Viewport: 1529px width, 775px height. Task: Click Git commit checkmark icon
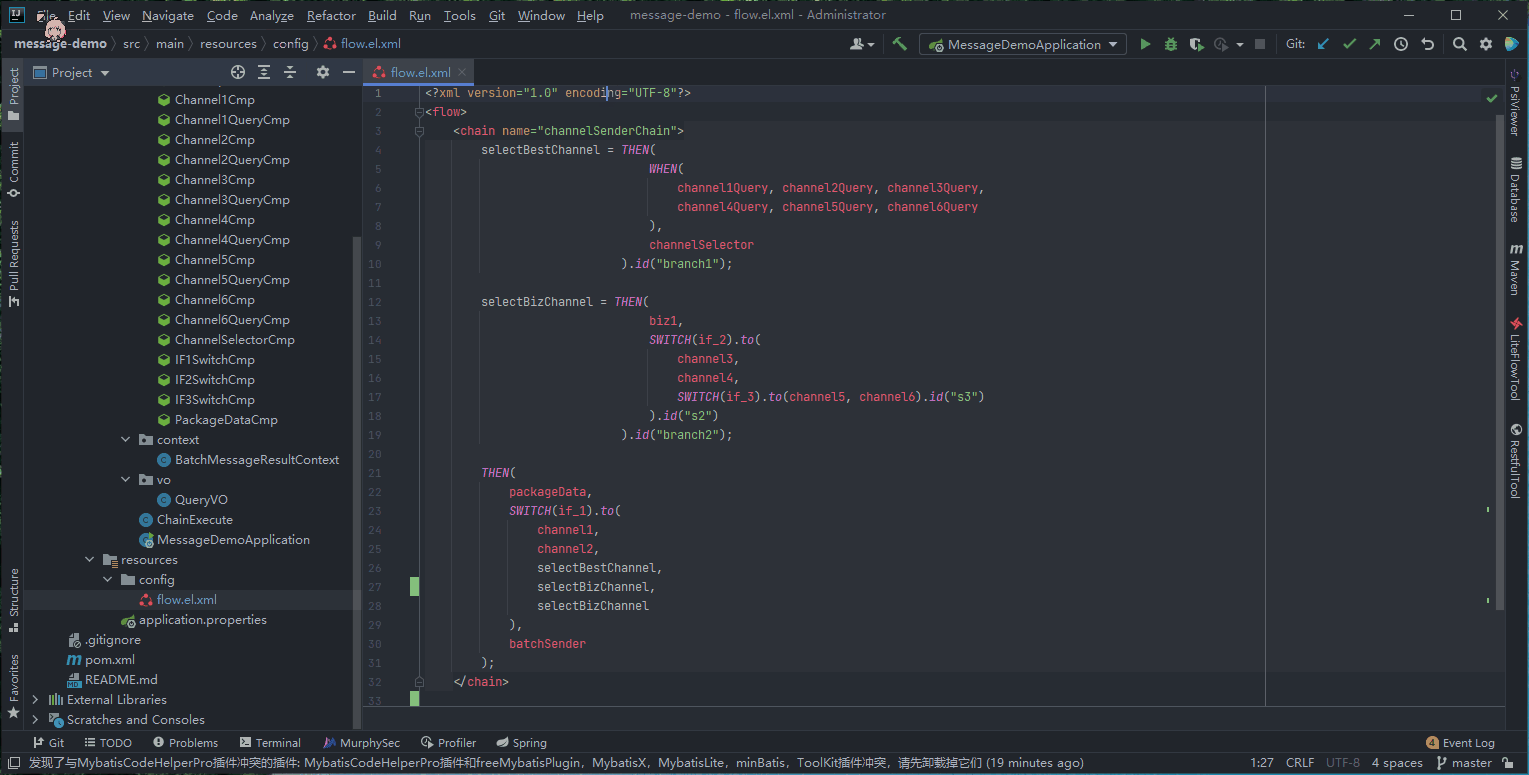[1349, 44]
